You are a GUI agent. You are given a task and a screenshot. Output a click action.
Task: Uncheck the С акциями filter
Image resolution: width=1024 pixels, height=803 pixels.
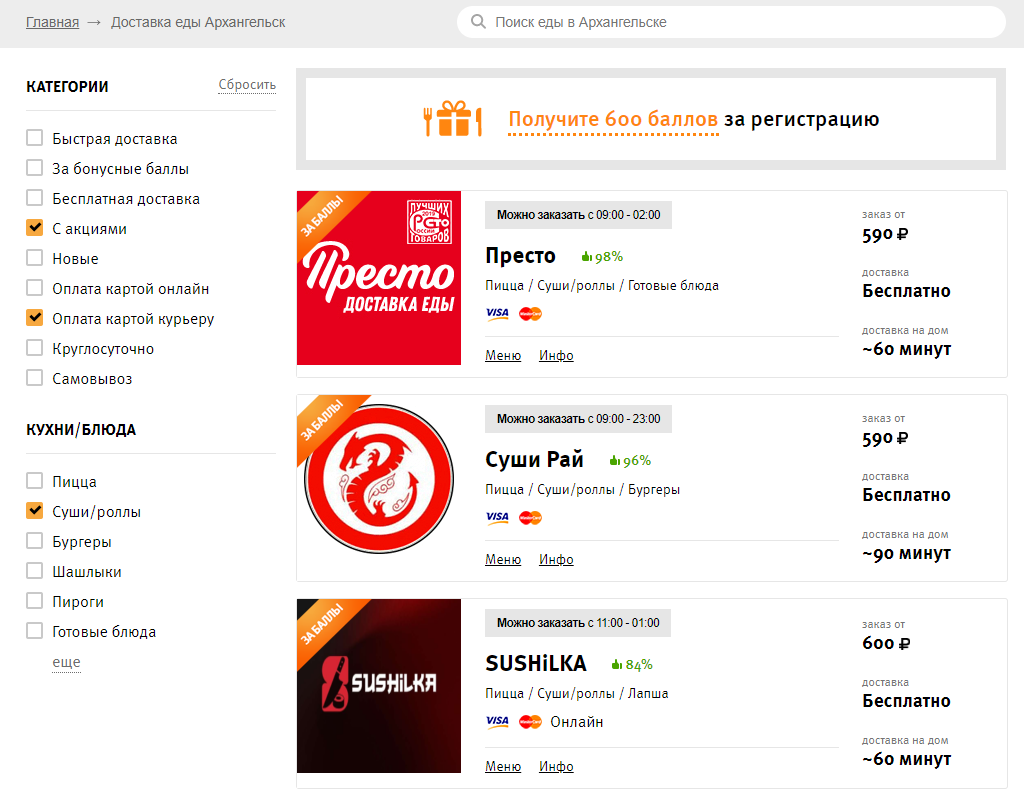coord(35,228)
